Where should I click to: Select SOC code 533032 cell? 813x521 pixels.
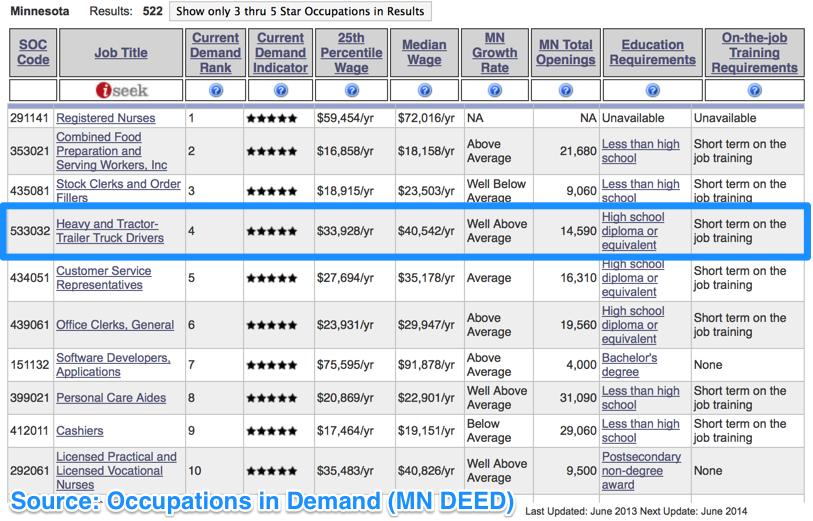coord(30,231)
